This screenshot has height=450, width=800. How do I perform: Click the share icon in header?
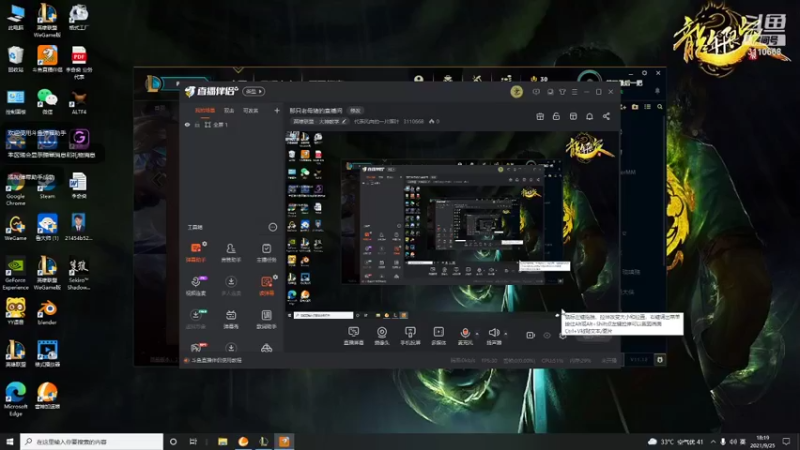[606, 116]
